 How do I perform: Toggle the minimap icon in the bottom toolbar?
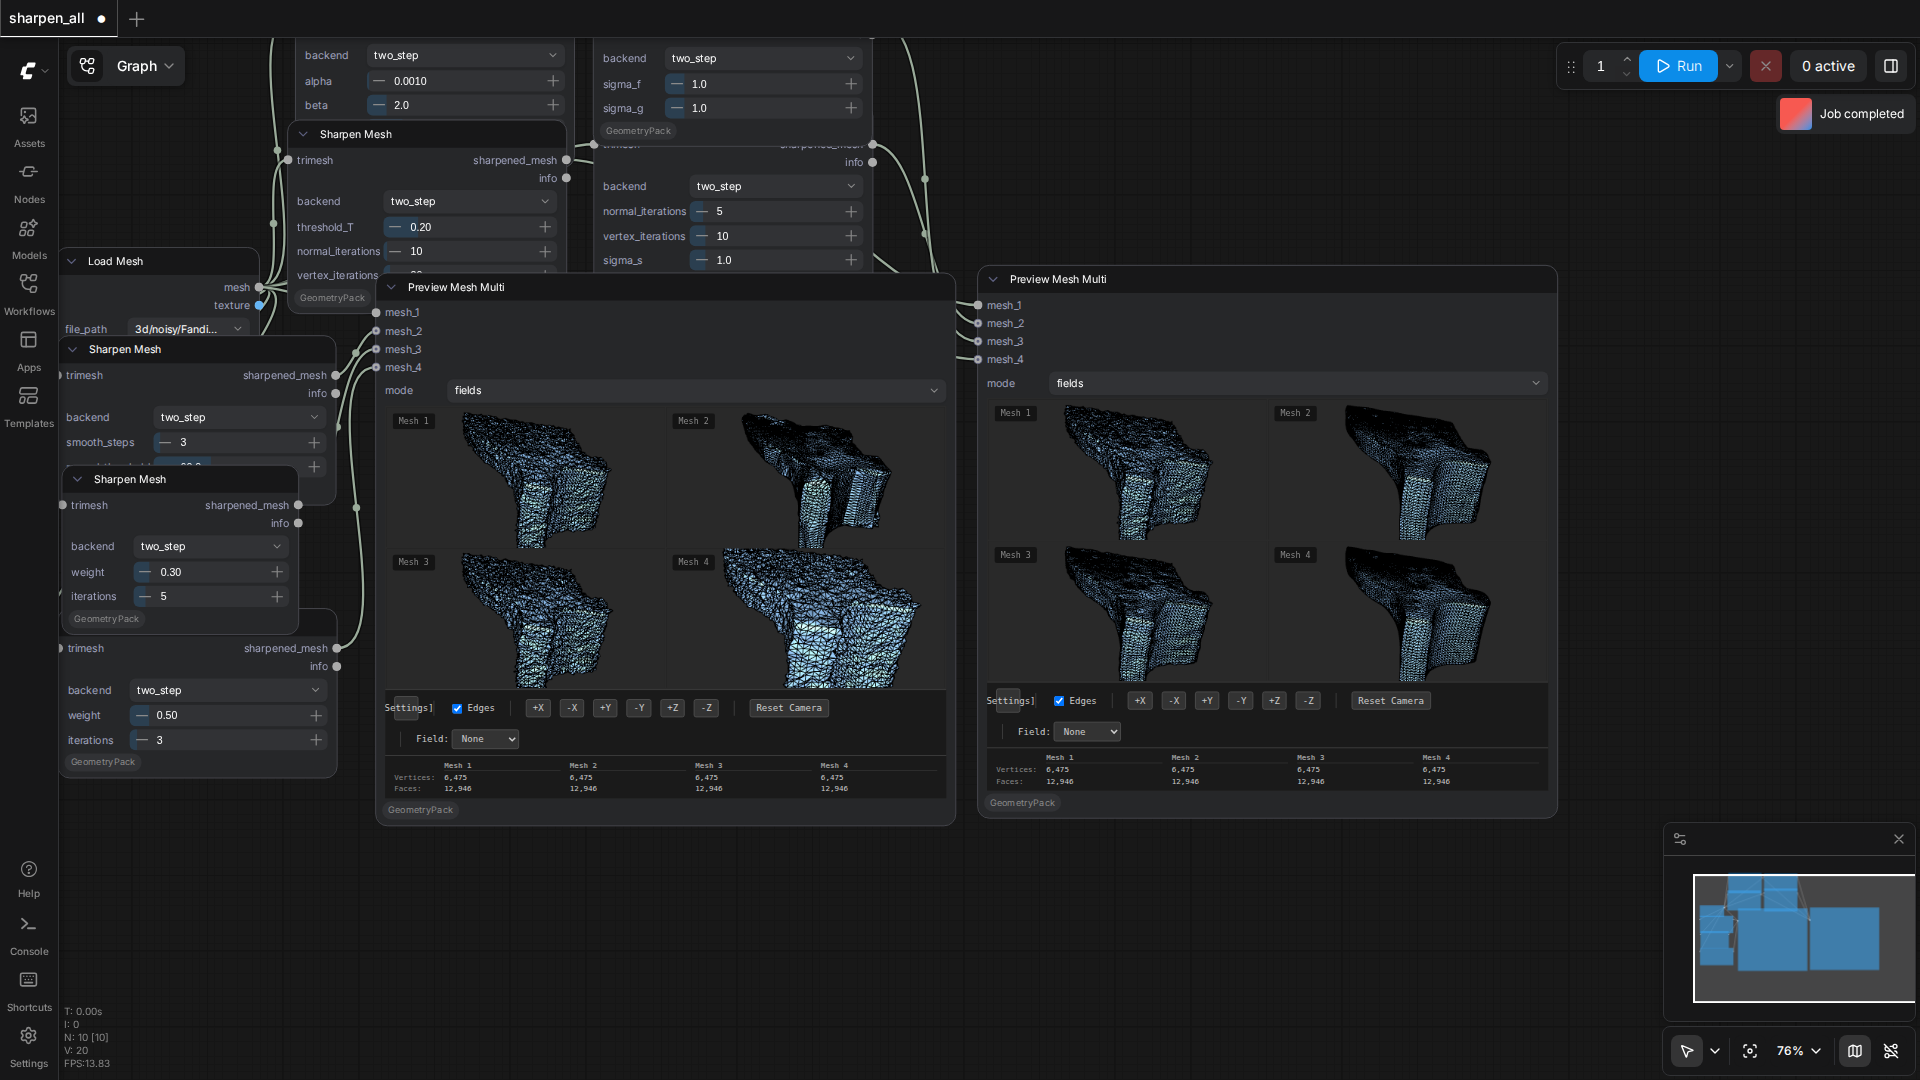coord(1855,1051)
